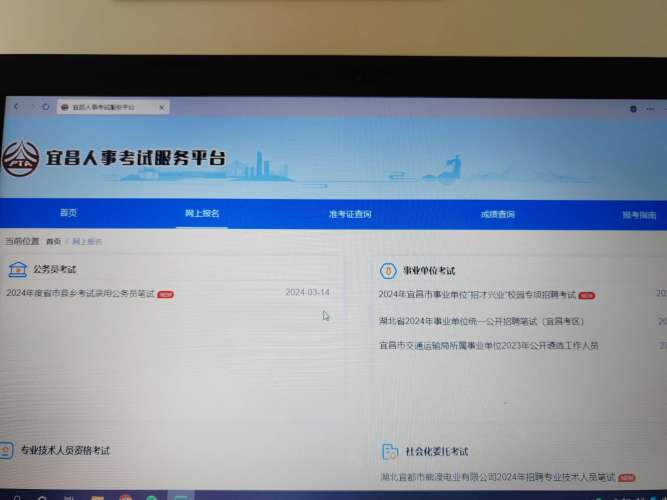The image size is (667, 500).
Task: Open 成绩查询 in the navigation bar
Action: tap(497, 215)
